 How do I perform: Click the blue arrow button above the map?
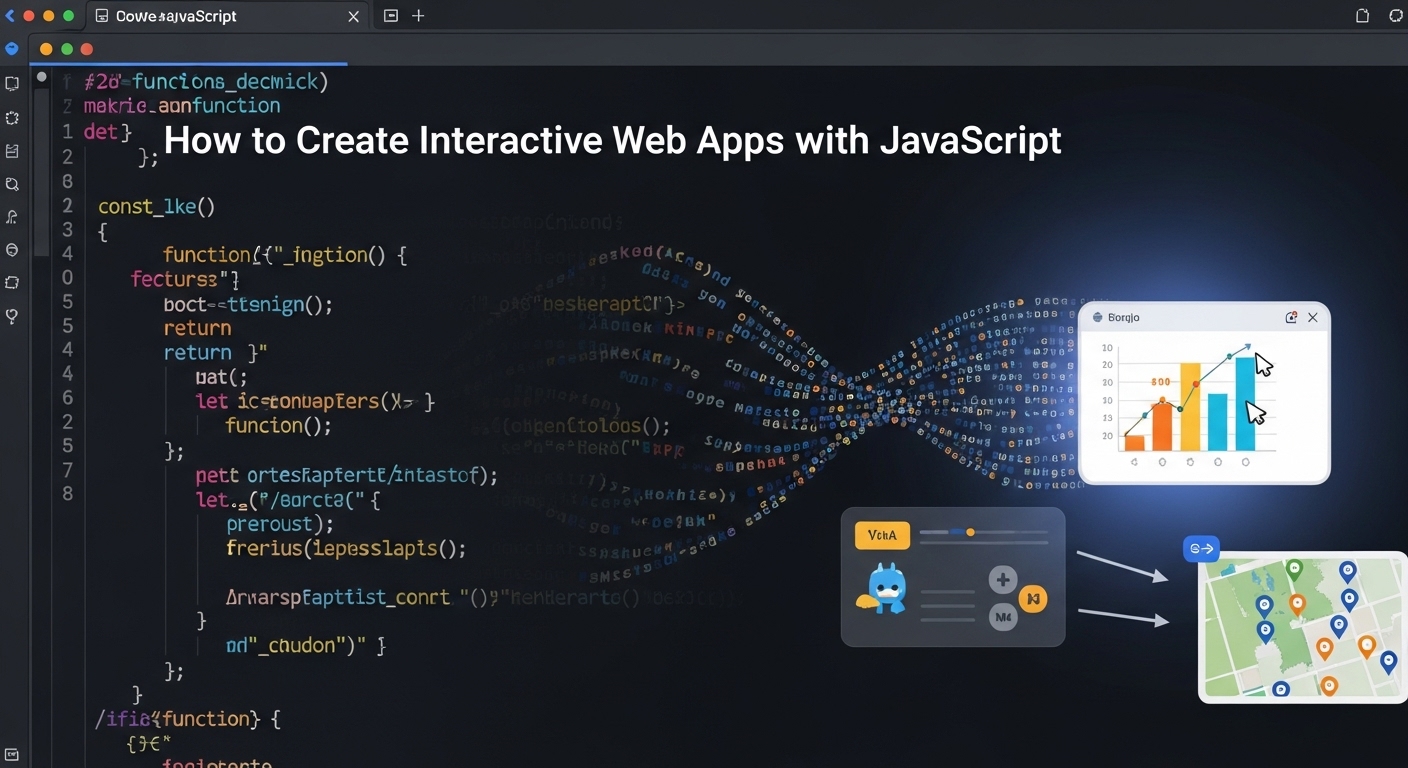pos(1200,548)
